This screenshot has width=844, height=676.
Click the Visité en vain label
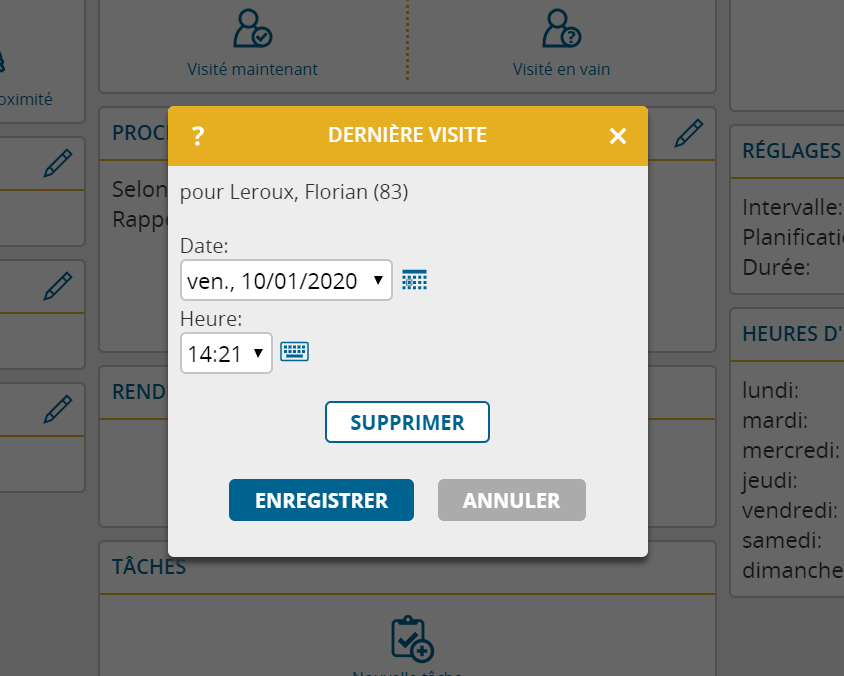pyautogui.click(x=561, y=69)
